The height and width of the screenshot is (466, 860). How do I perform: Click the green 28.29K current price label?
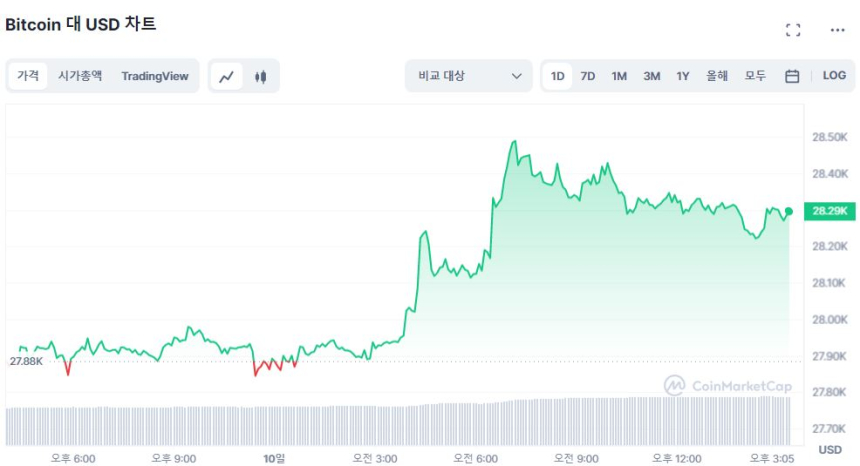(x=830, y=211)
